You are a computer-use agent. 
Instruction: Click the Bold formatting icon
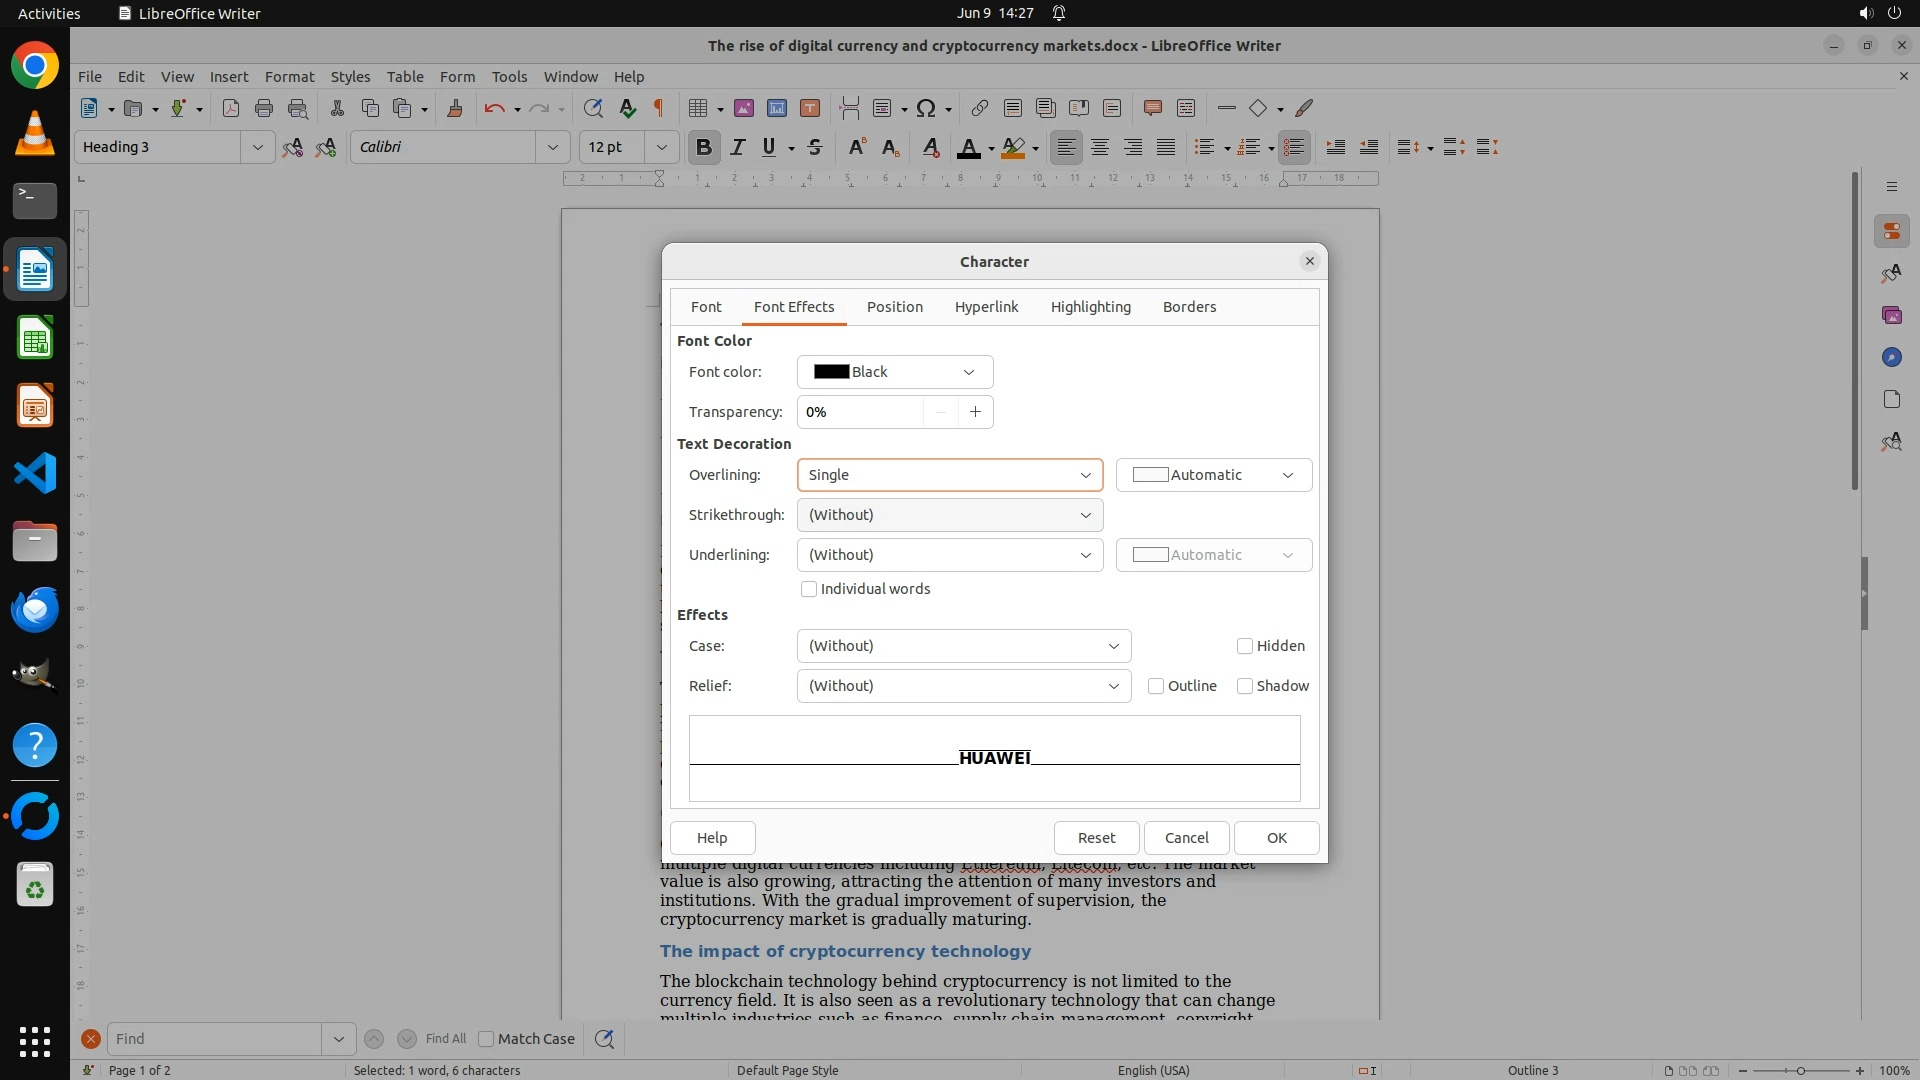pos(703,147)
